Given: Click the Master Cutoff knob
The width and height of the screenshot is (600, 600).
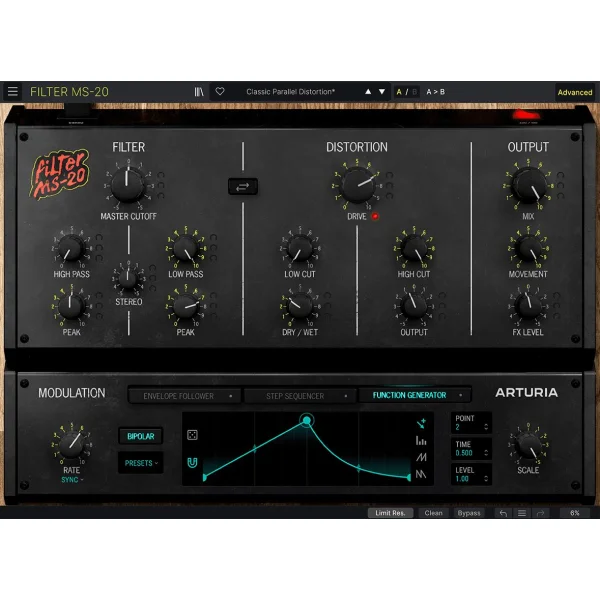Looking at the screenshot, I should pyautogui.click(x=128, y=185).
